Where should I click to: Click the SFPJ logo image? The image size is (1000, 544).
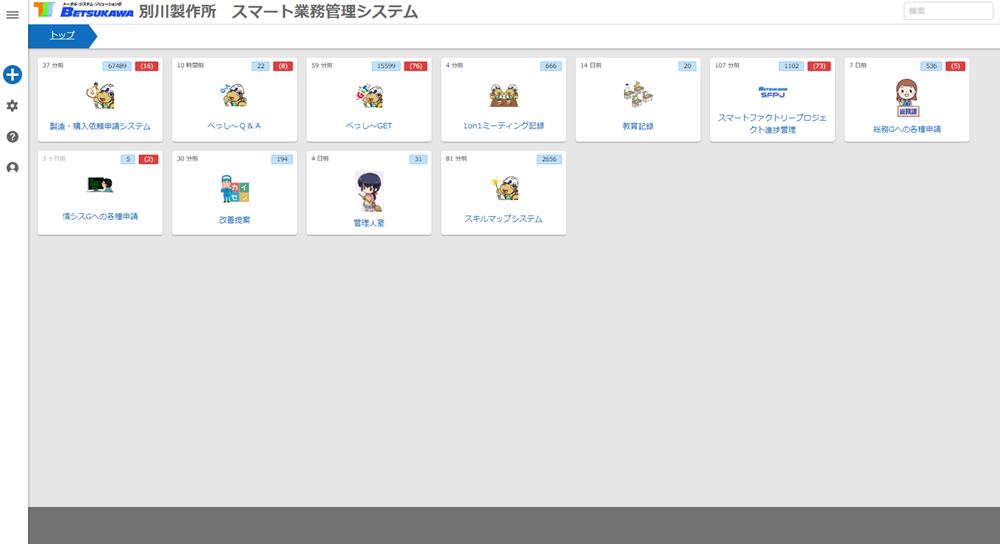(x=772, y=92)
